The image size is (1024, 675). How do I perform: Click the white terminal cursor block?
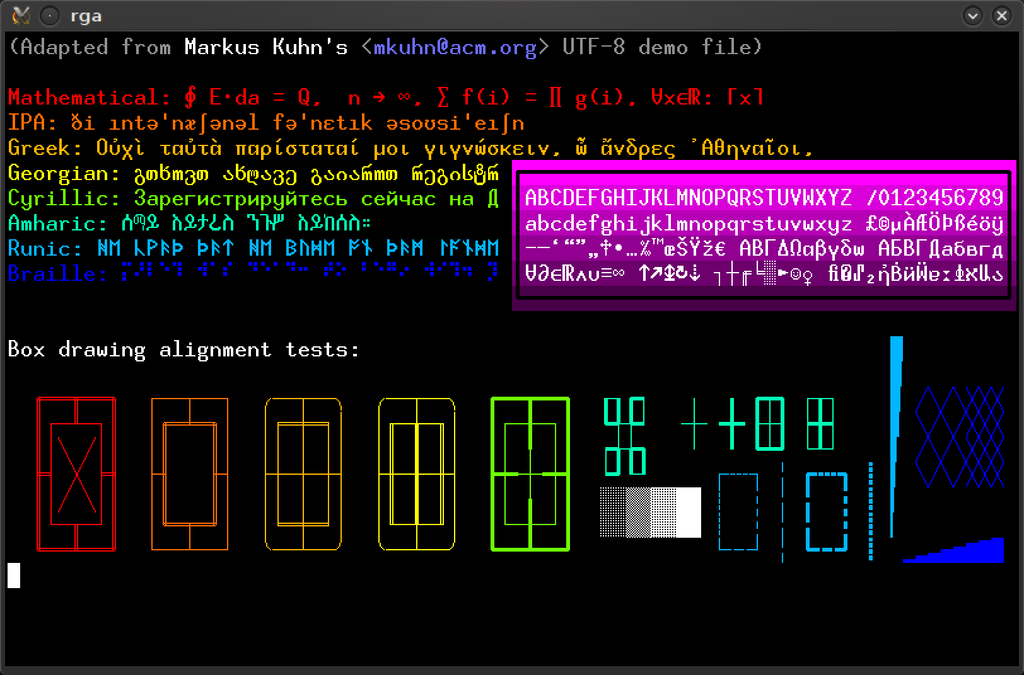pyautogui.click(x=14, y=576)
